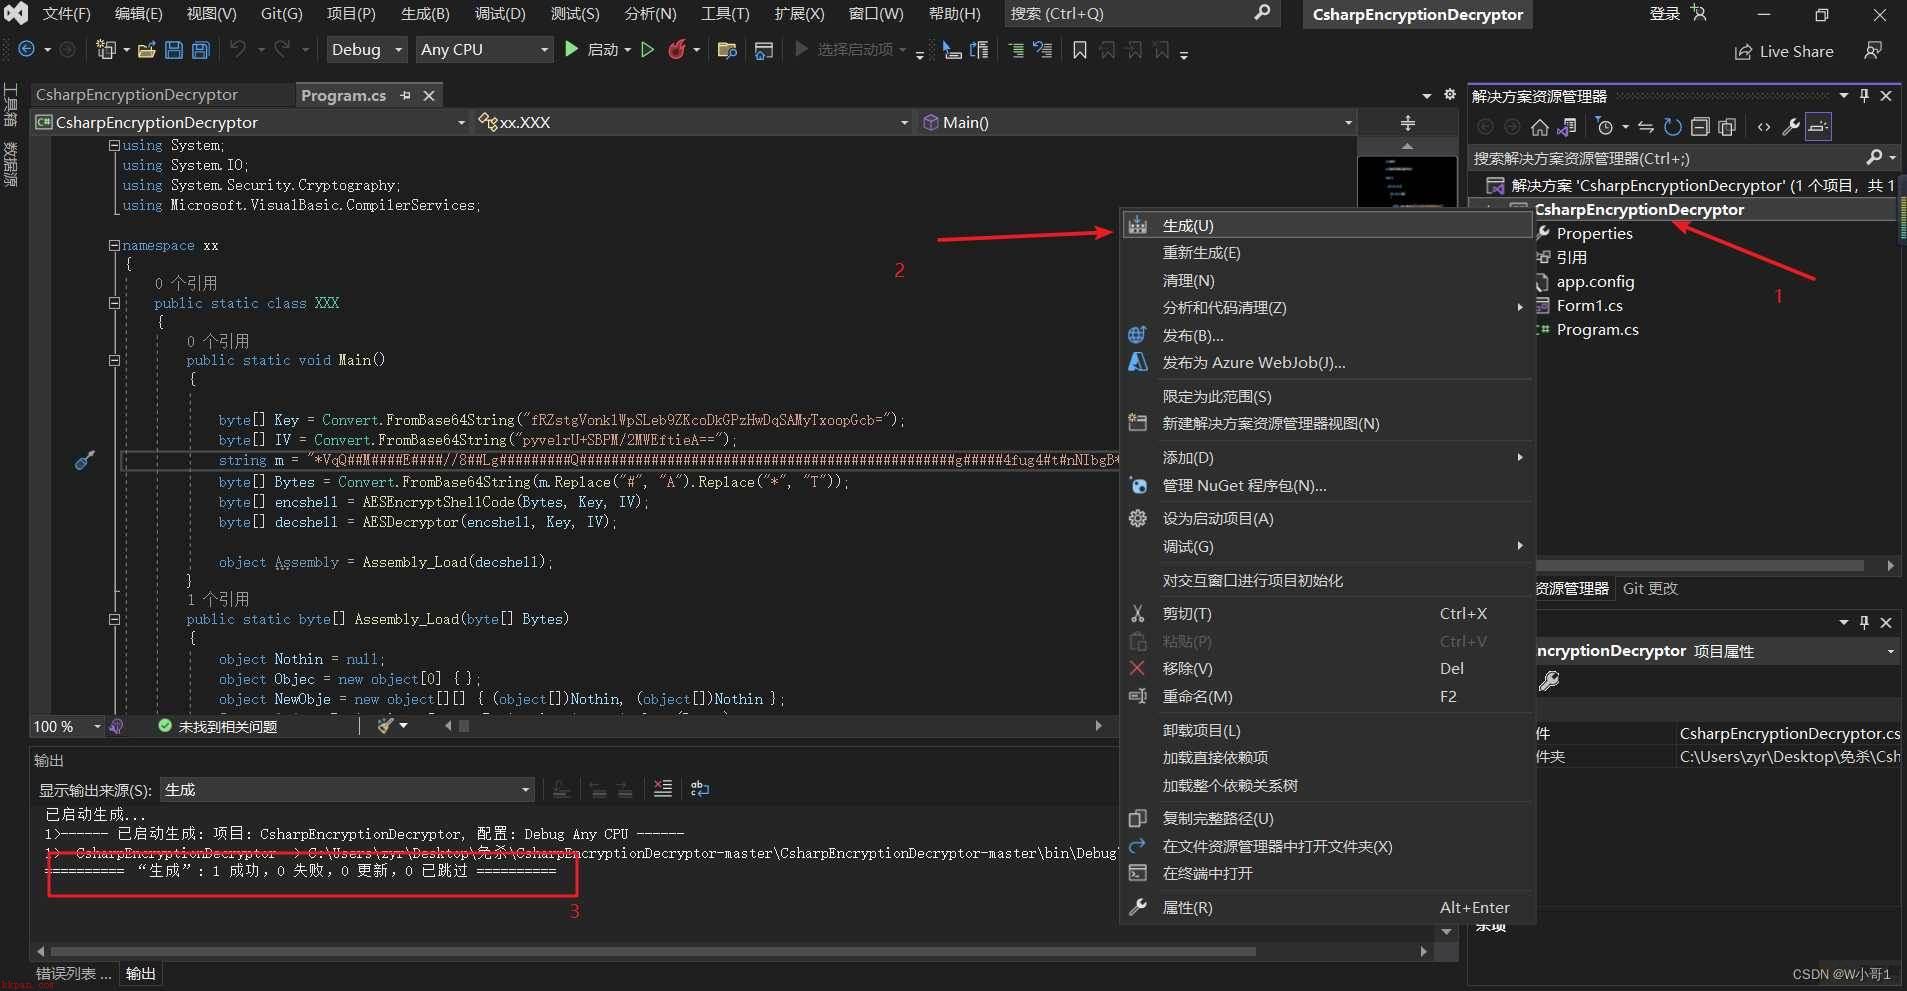Select app.config in Solution Explorer
The height and width of the screenshot is (991, 1907).
click(1595, 281)
